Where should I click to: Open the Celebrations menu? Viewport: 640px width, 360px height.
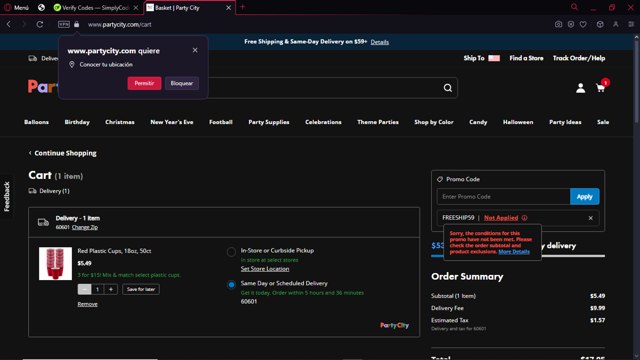[323, 122]
